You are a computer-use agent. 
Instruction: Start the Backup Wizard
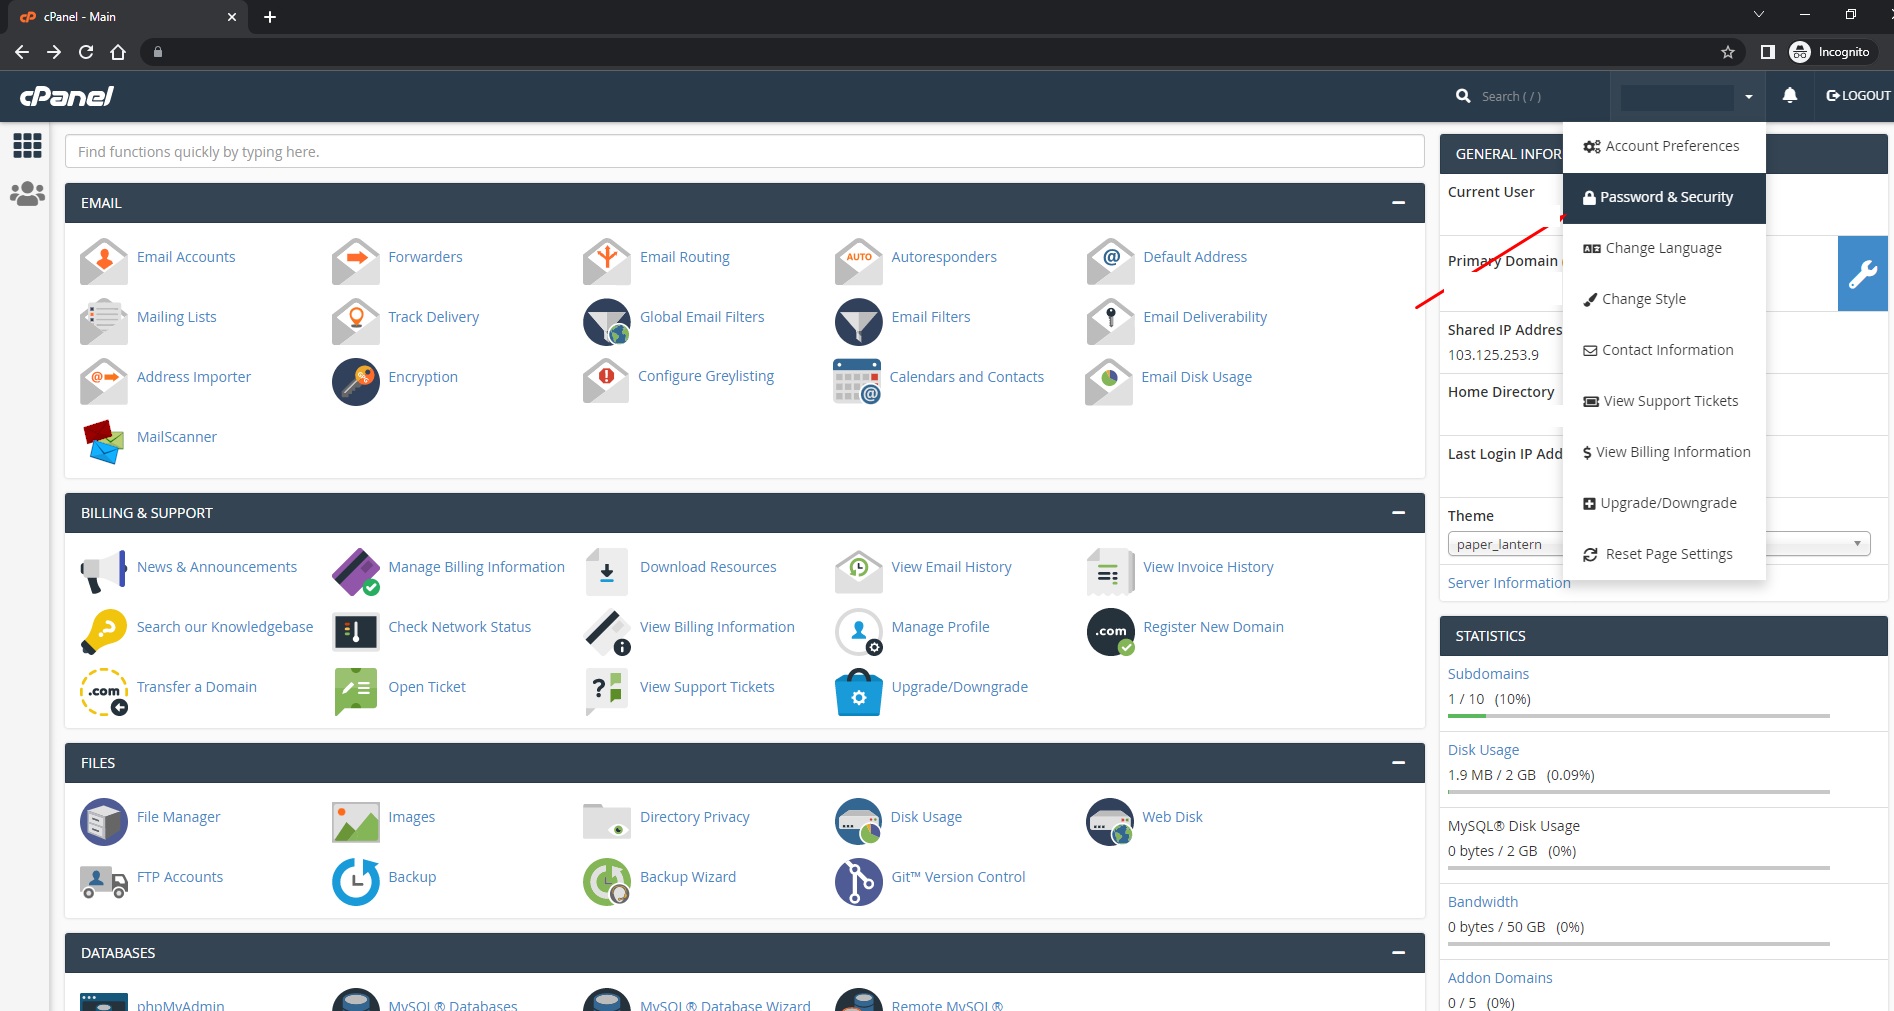click(605, 881)
